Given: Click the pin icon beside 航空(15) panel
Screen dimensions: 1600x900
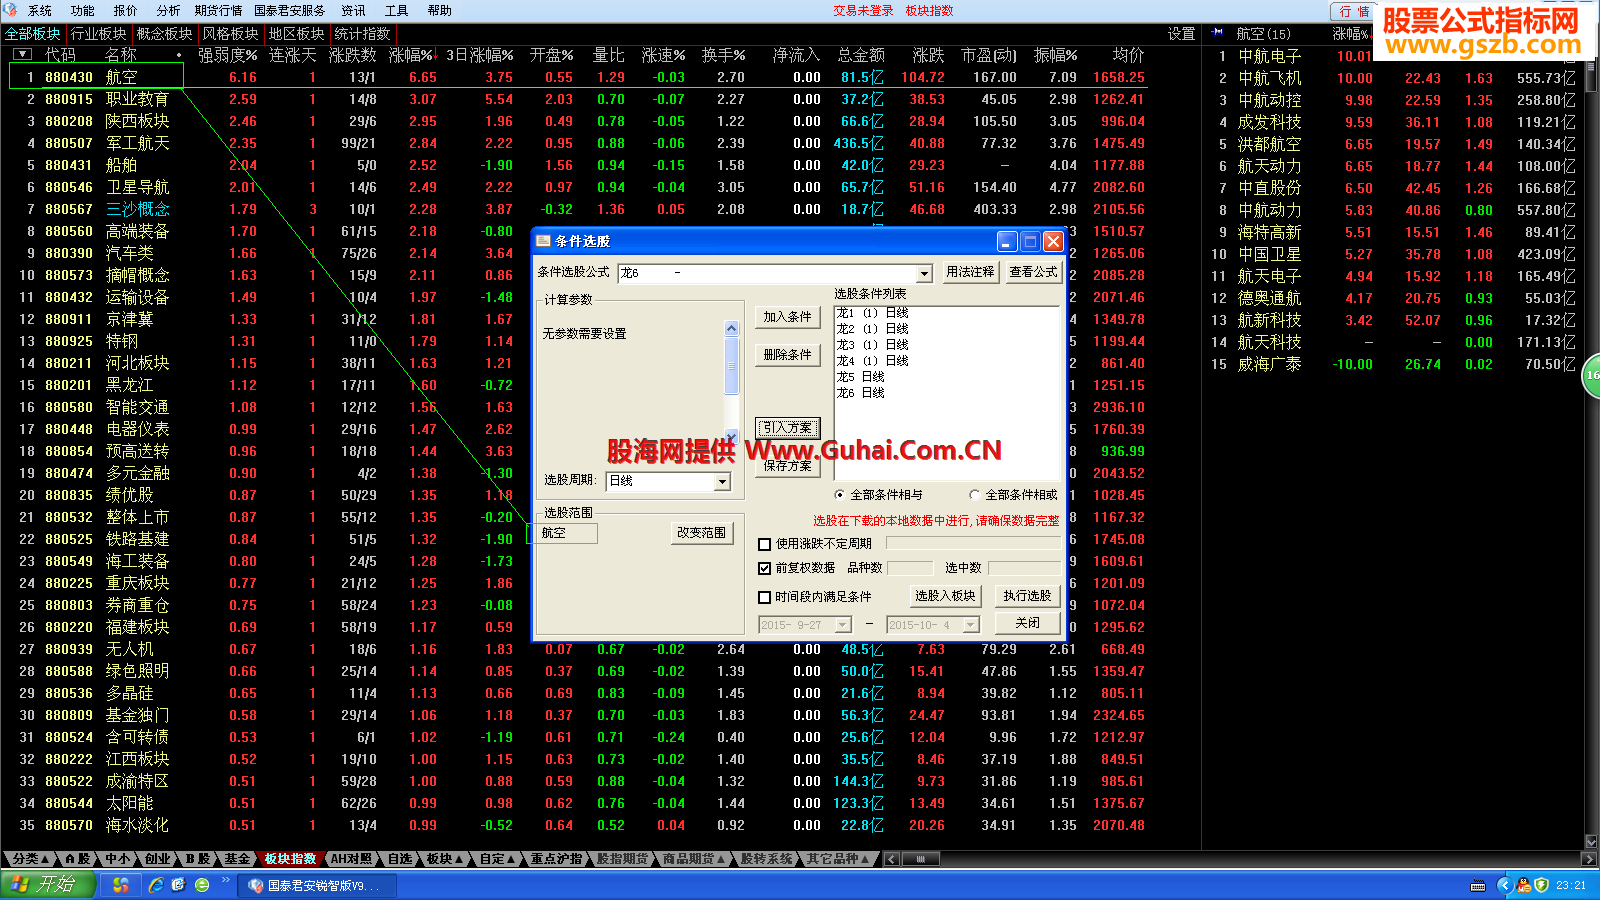Looking at the screenshot, I should [1217, 33].
